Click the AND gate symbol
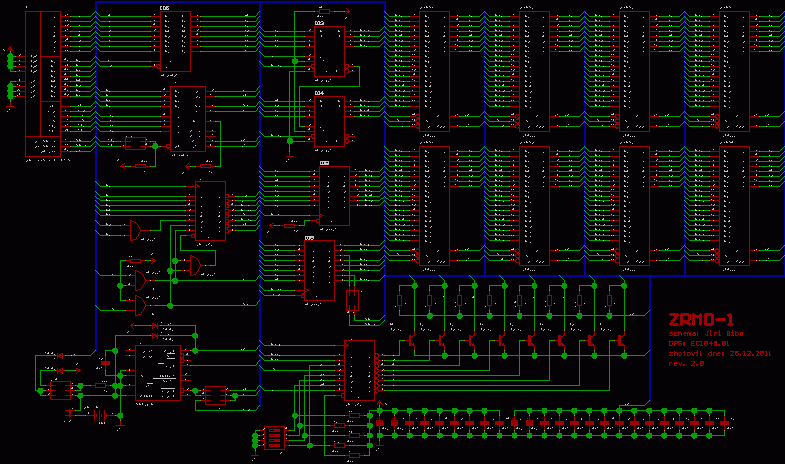This screenshot has height=464, width=785. (194, 265)
